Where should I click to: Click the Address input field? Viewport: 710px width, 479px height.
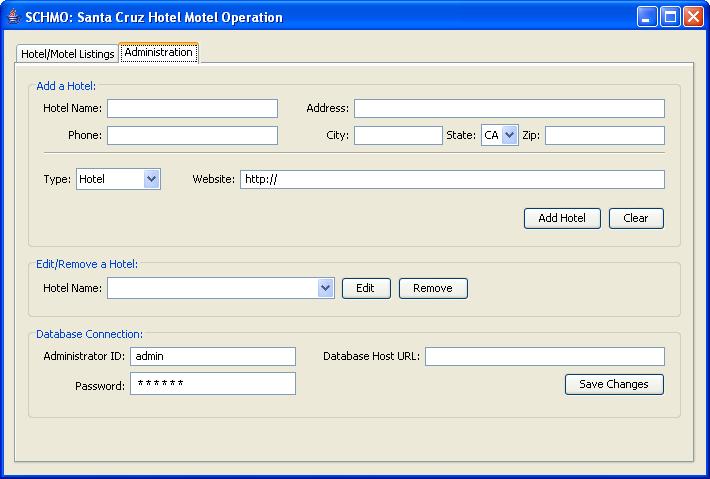pos(509,109)
